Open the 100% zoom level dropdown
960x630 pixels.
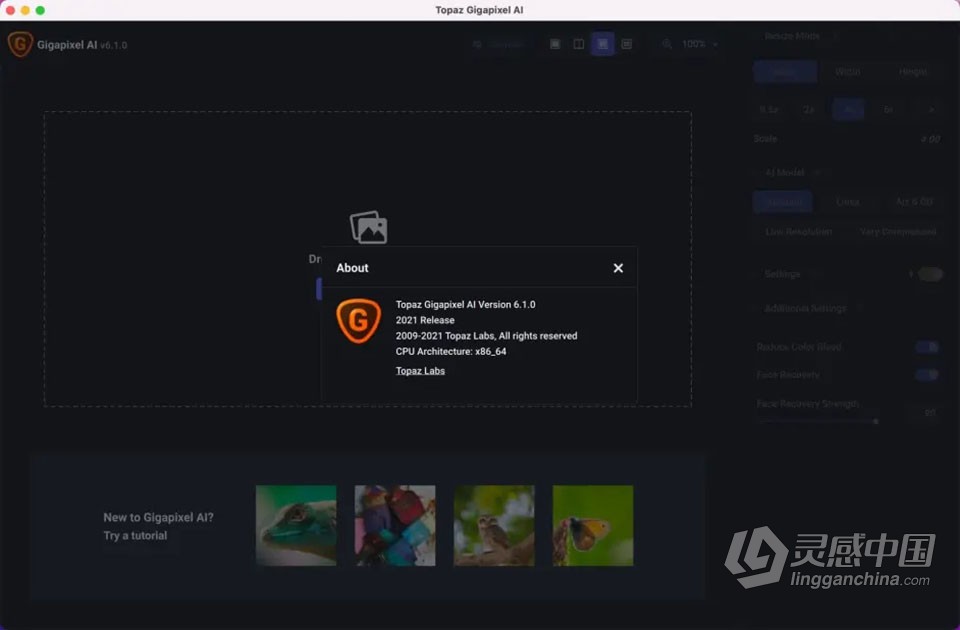pyautogui.click(x=699, y=44)
